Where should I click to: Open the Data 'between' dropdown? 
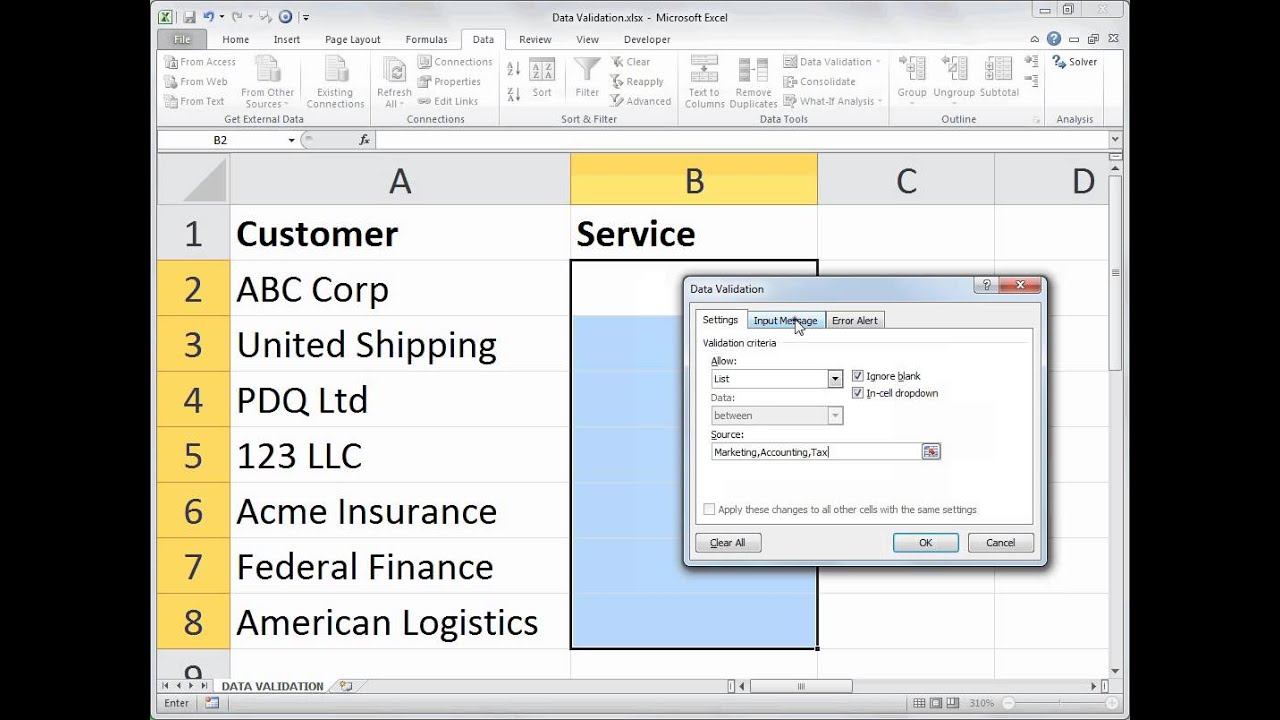click(835, 416)
